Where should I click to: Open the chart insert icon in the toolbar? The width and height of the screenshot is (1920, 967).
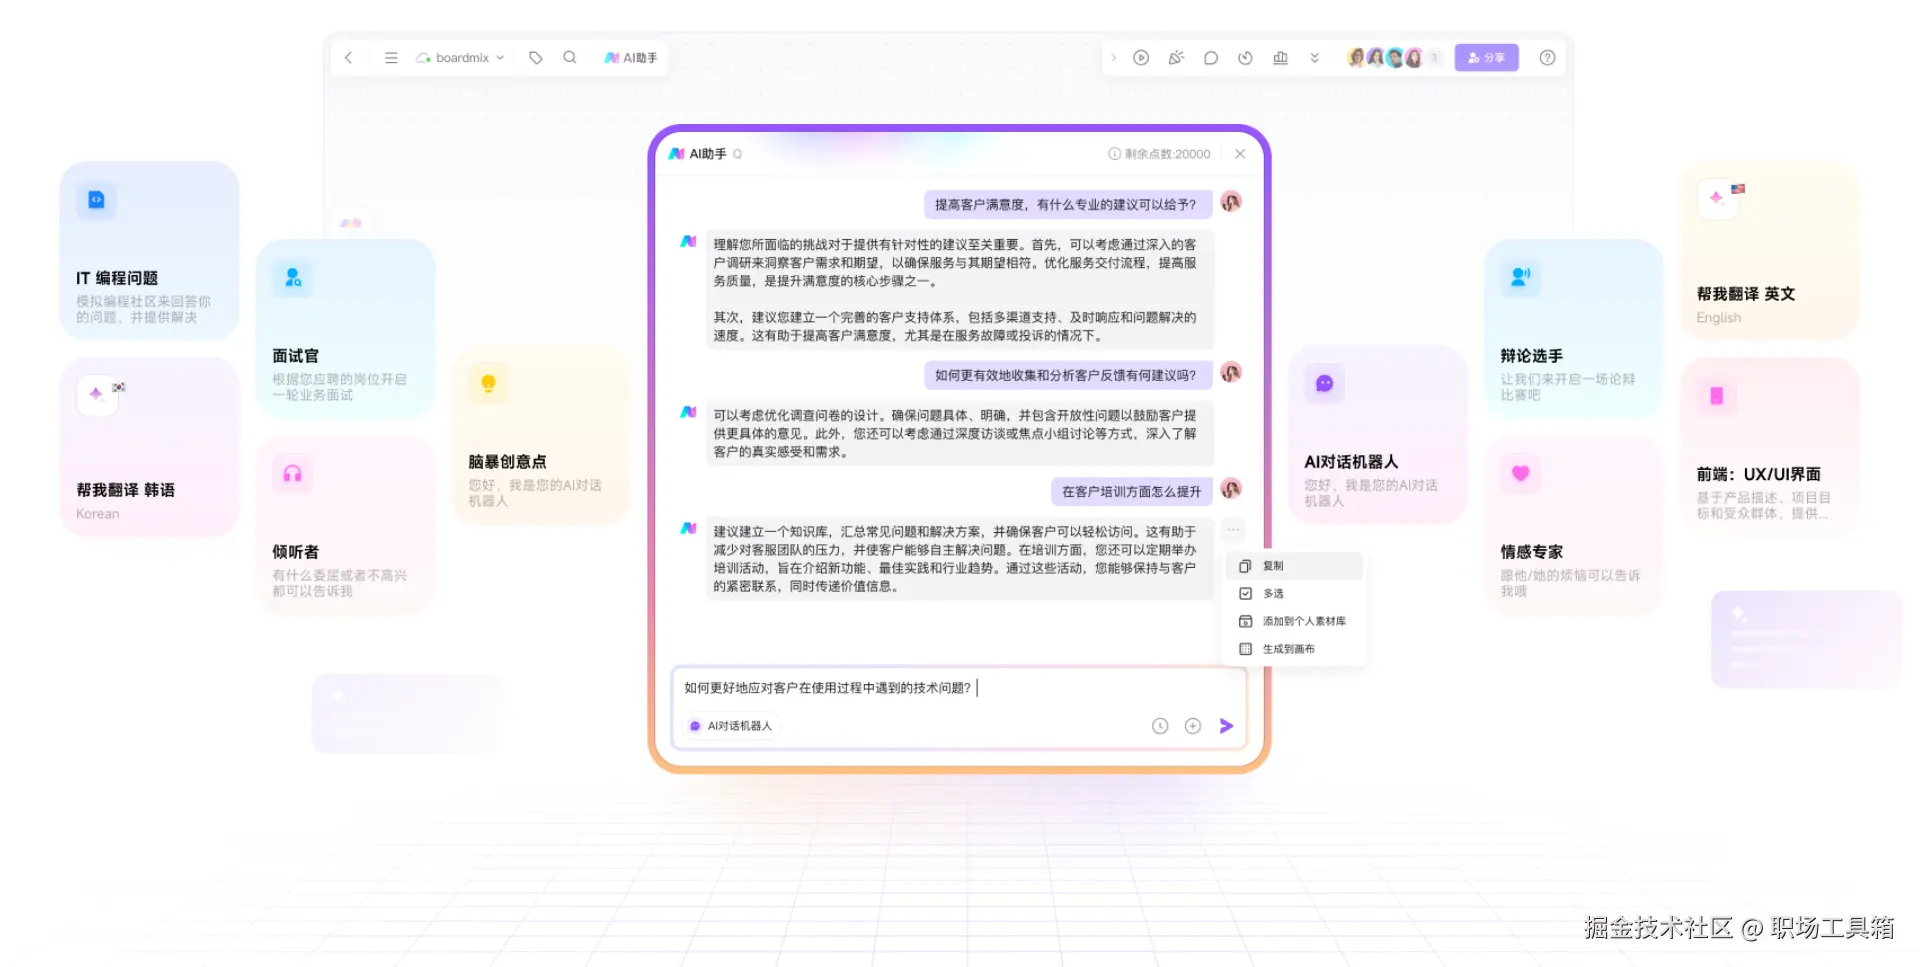click(x=1280, y=57)
